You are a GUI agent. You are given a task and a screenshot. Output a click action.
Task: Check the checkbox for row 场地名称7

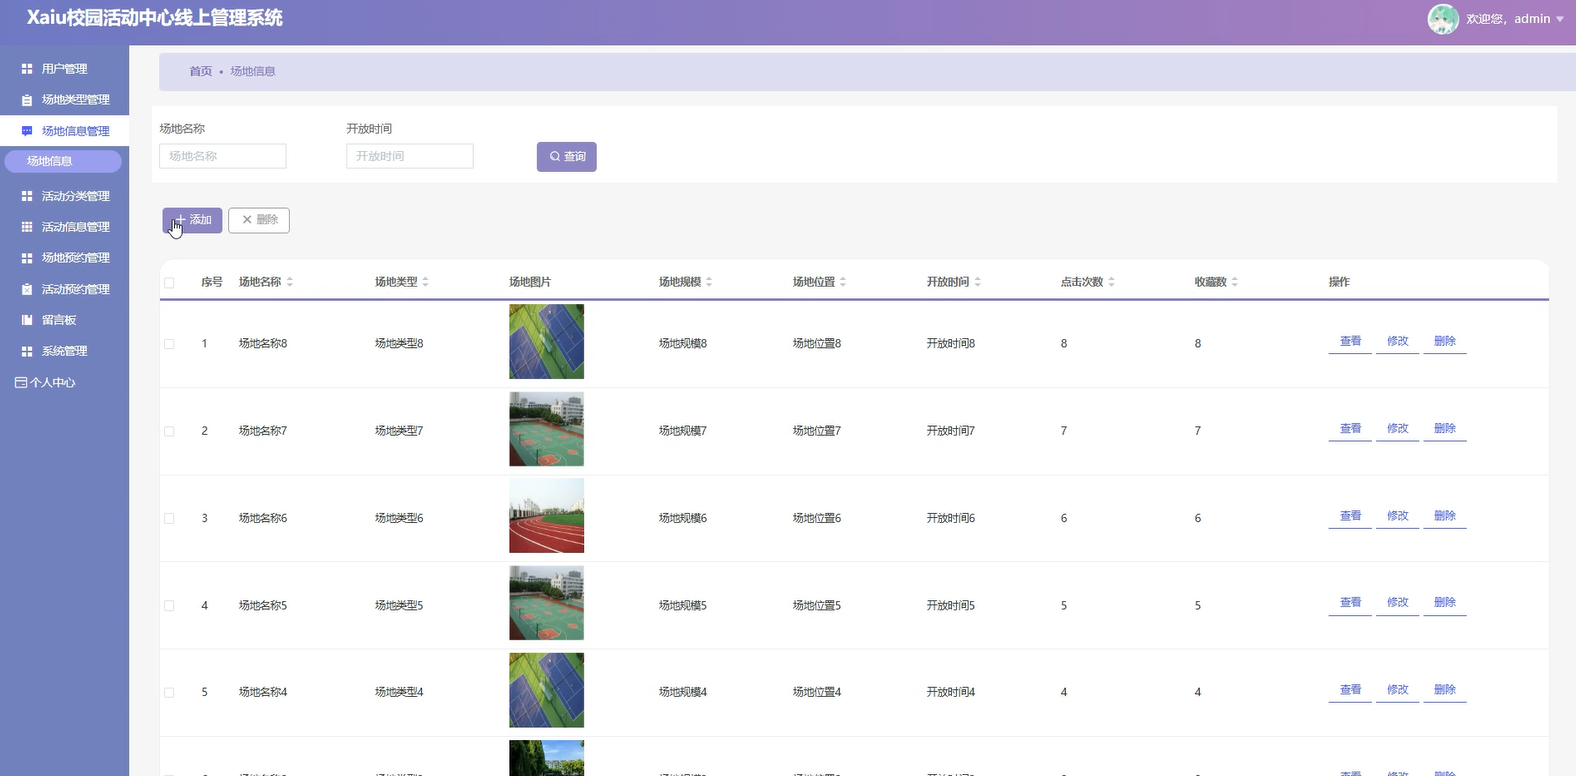(169, 431)
